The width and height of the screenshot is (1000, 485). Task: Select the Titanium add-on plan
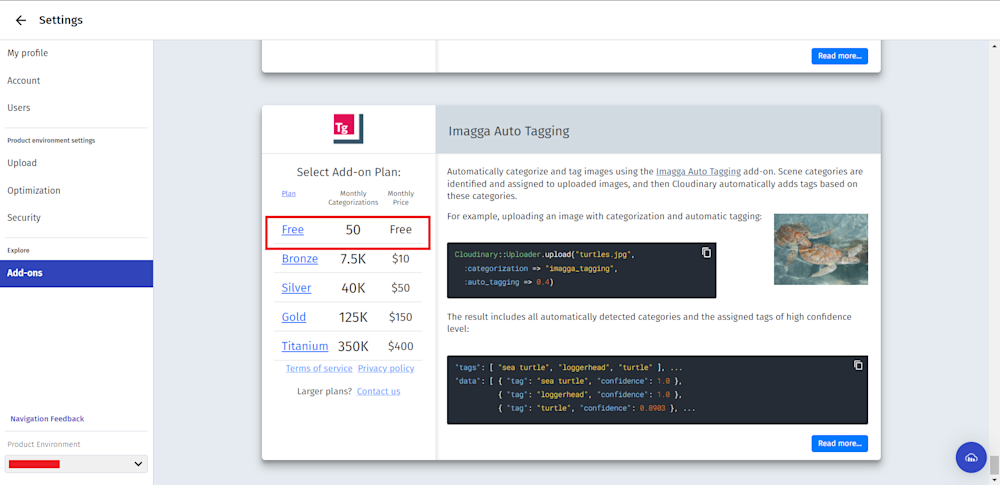pyautogui.click(x=305, y=346)
